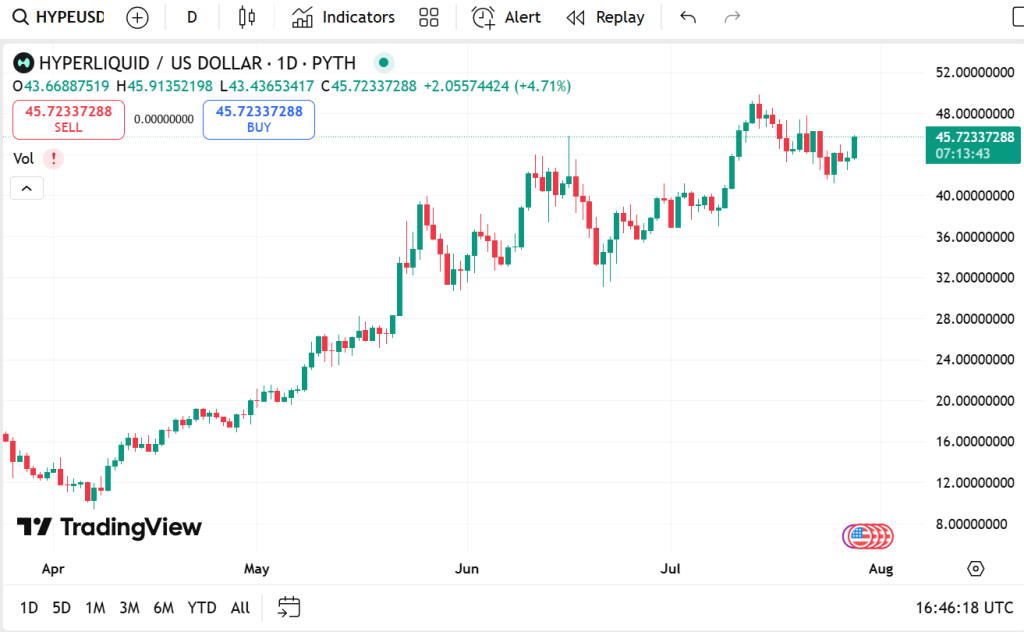The width and height of the screenshot is (1024, 632).
Task: Click the 8.00000000 price axis label
Action: (972, 524)
